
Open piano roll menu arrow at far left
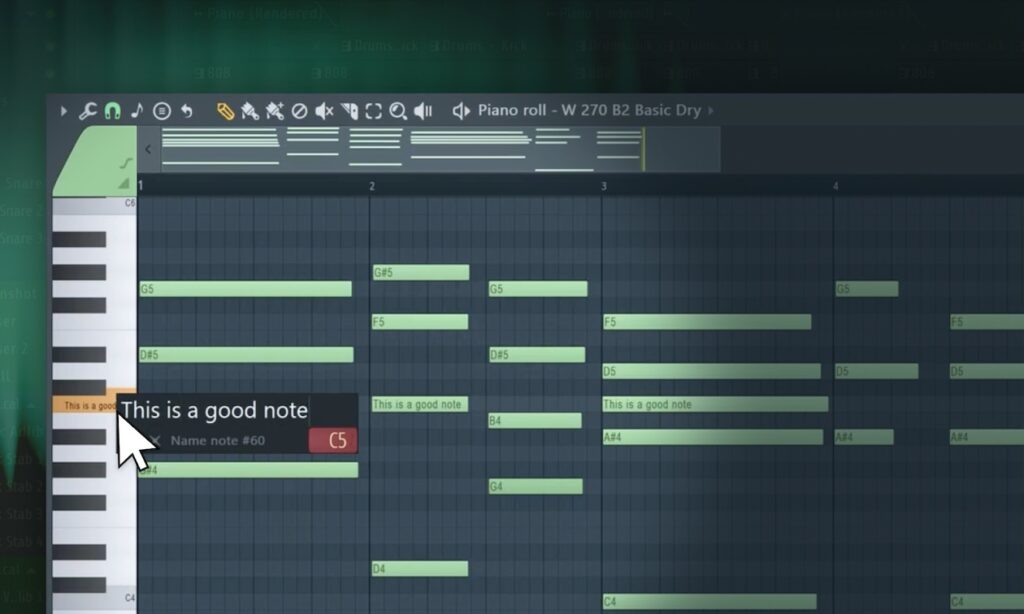[x=63, y=111]
